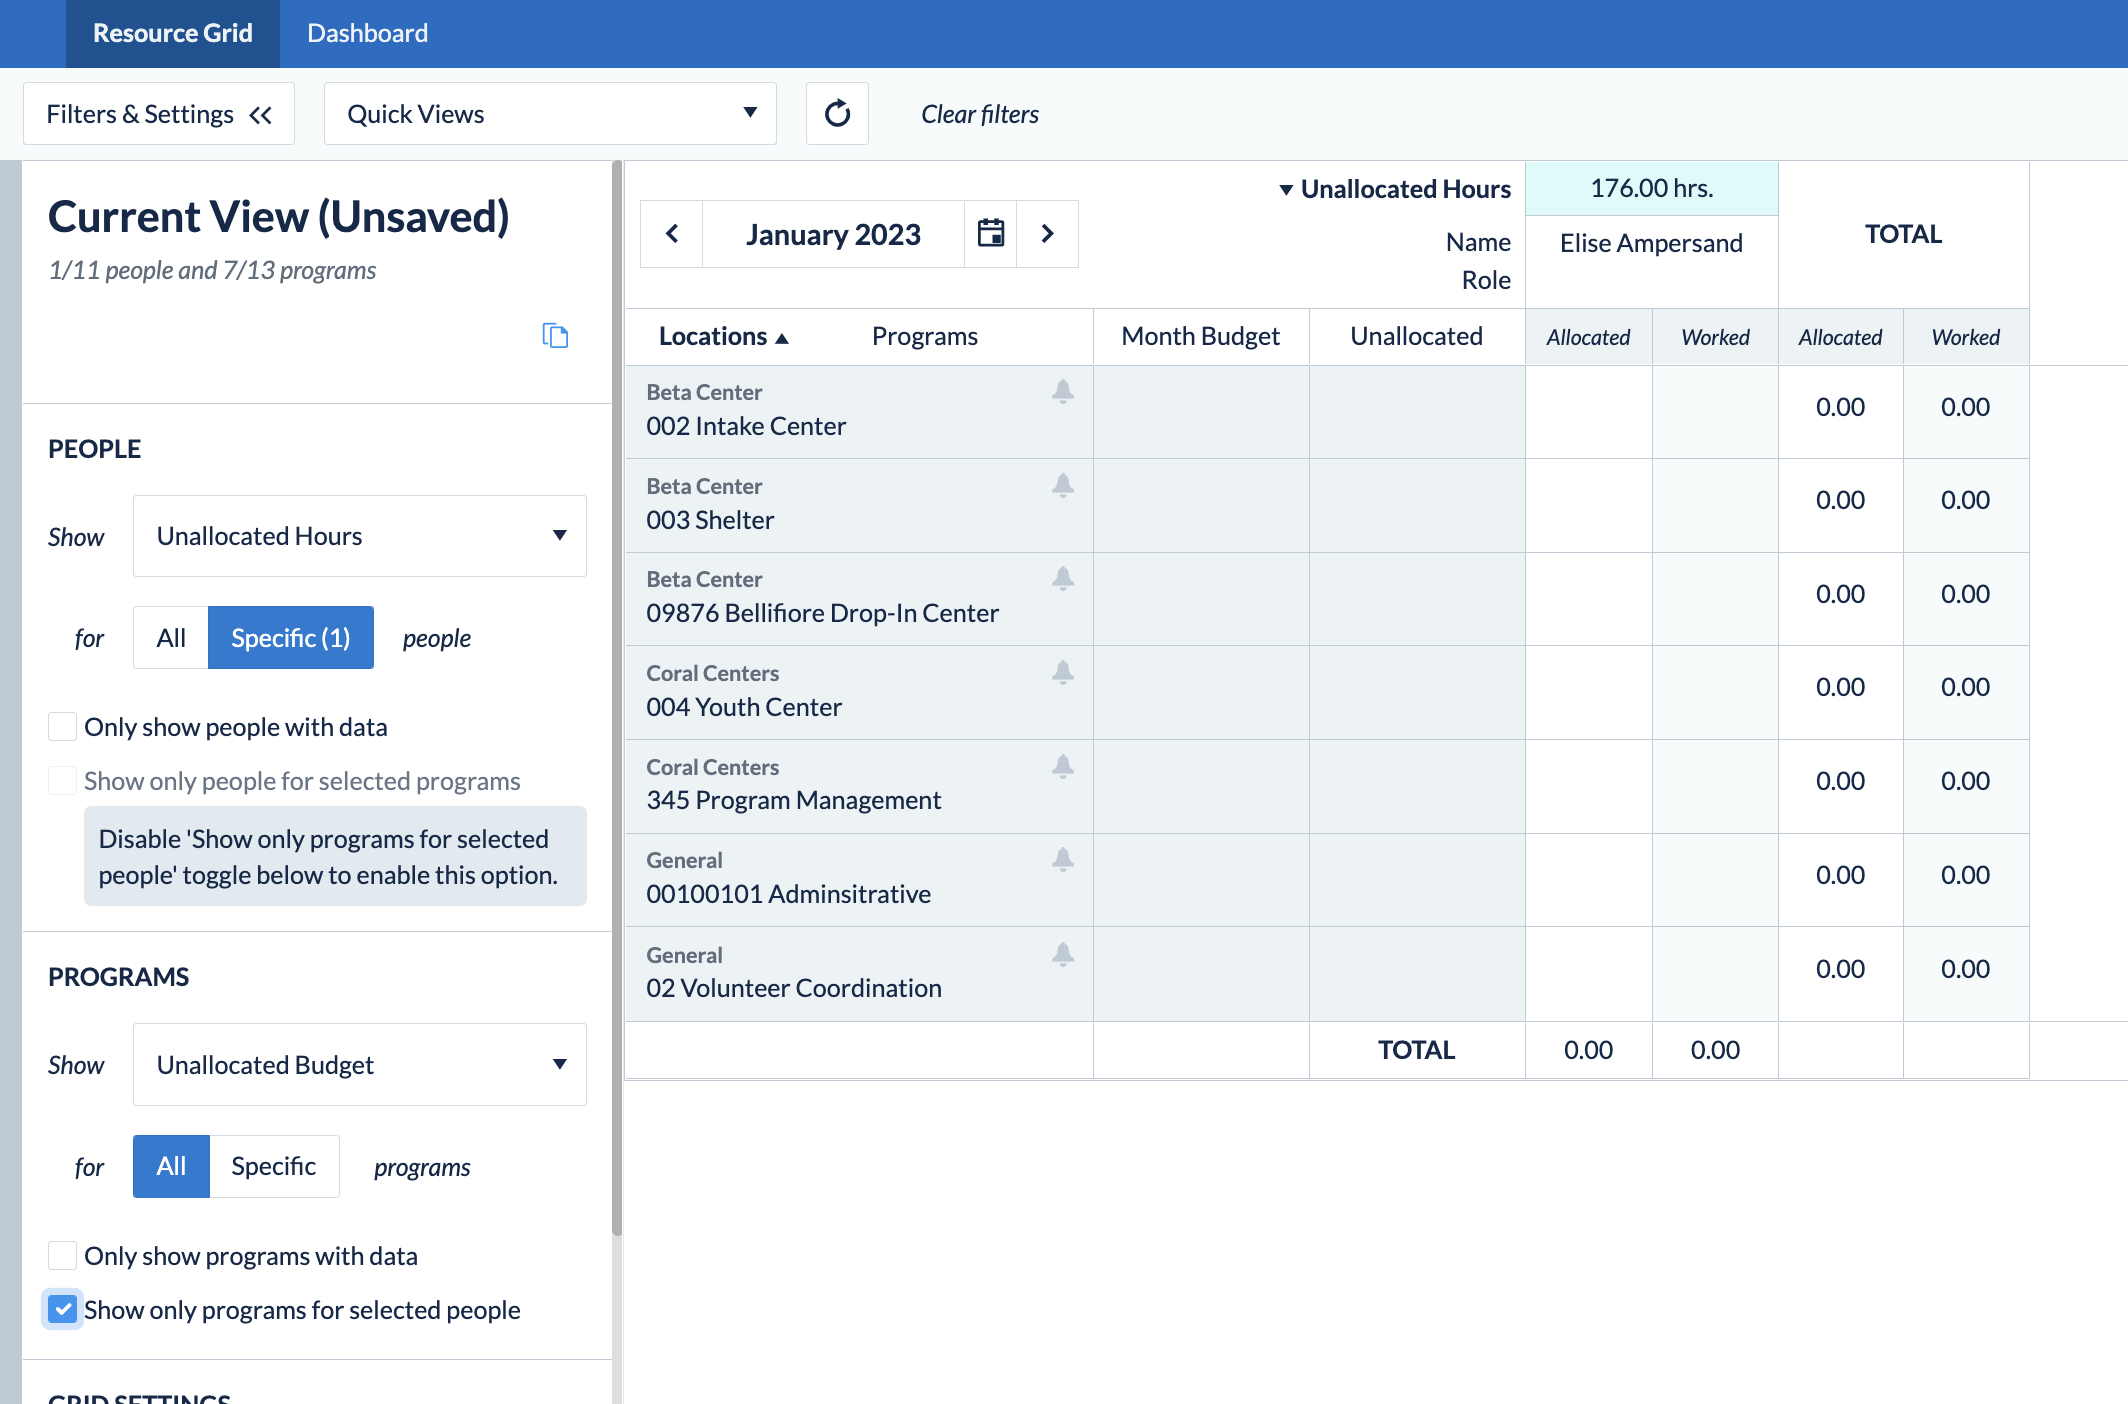Switch to the Dashboard tab
The height and width of the screenshot is (1404, 2128).
[367, 33]
